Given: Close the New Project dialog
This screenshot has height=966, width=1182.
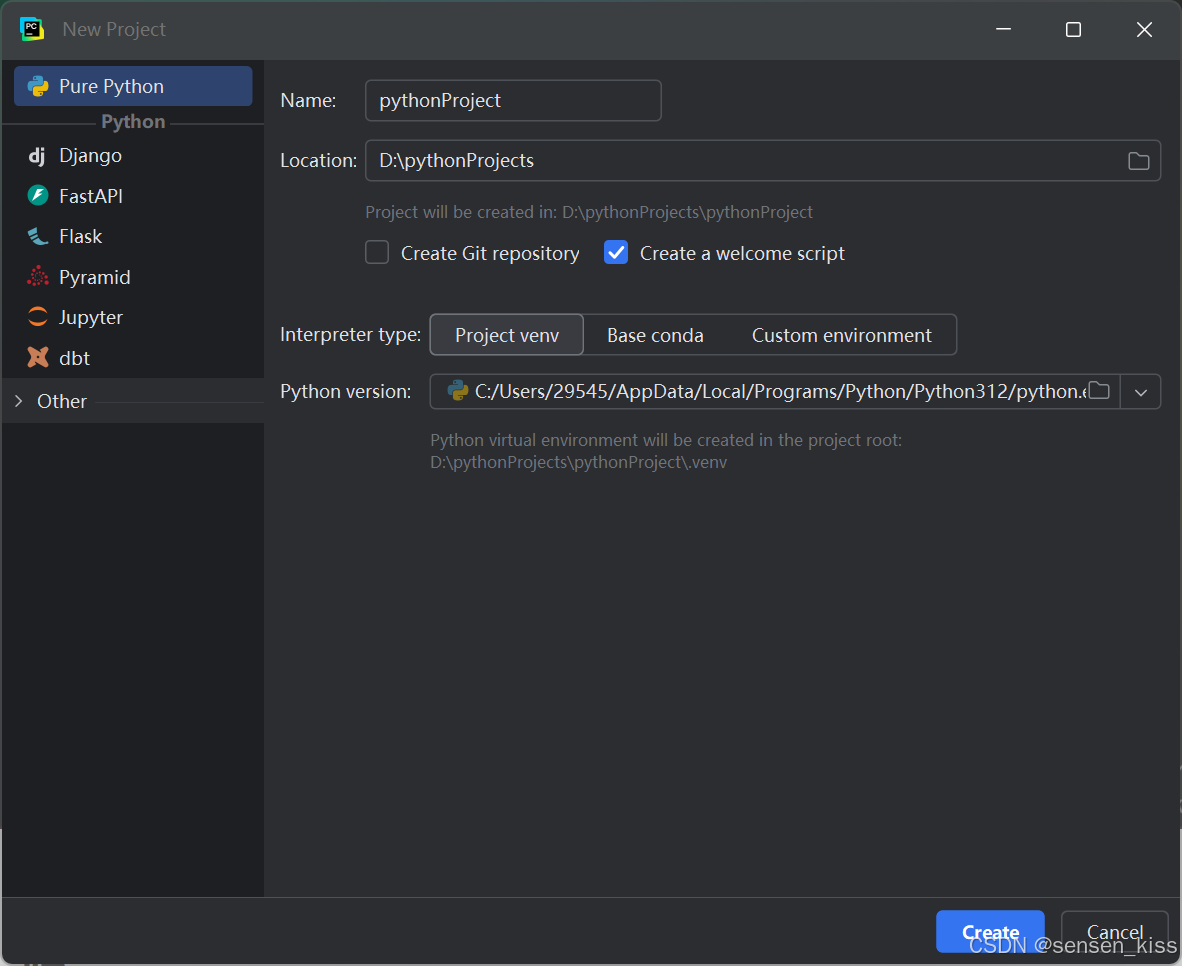Looking at the screenshot, I should point(1144,29).
